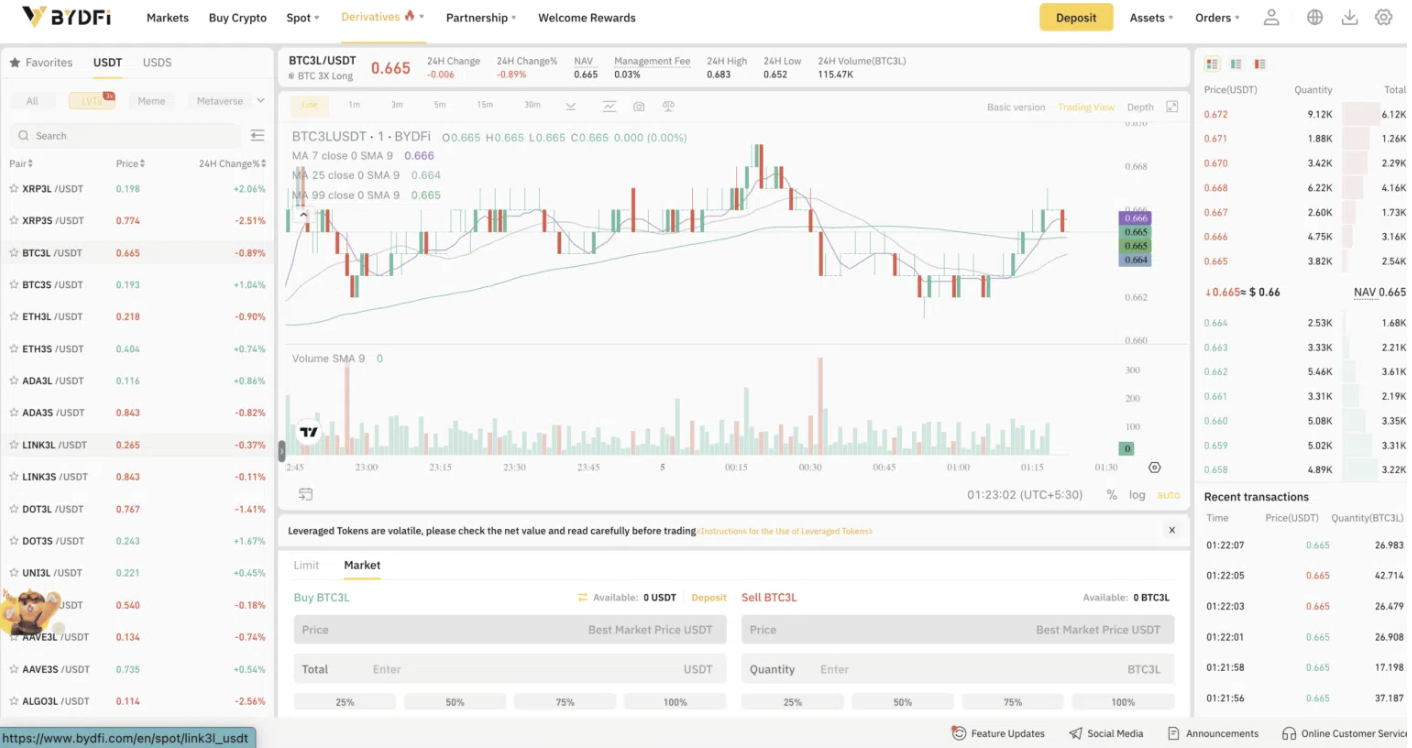This screenshot has height=748, width=1412.
Task: Sort pairs list by Price
Action: point(131,164)
